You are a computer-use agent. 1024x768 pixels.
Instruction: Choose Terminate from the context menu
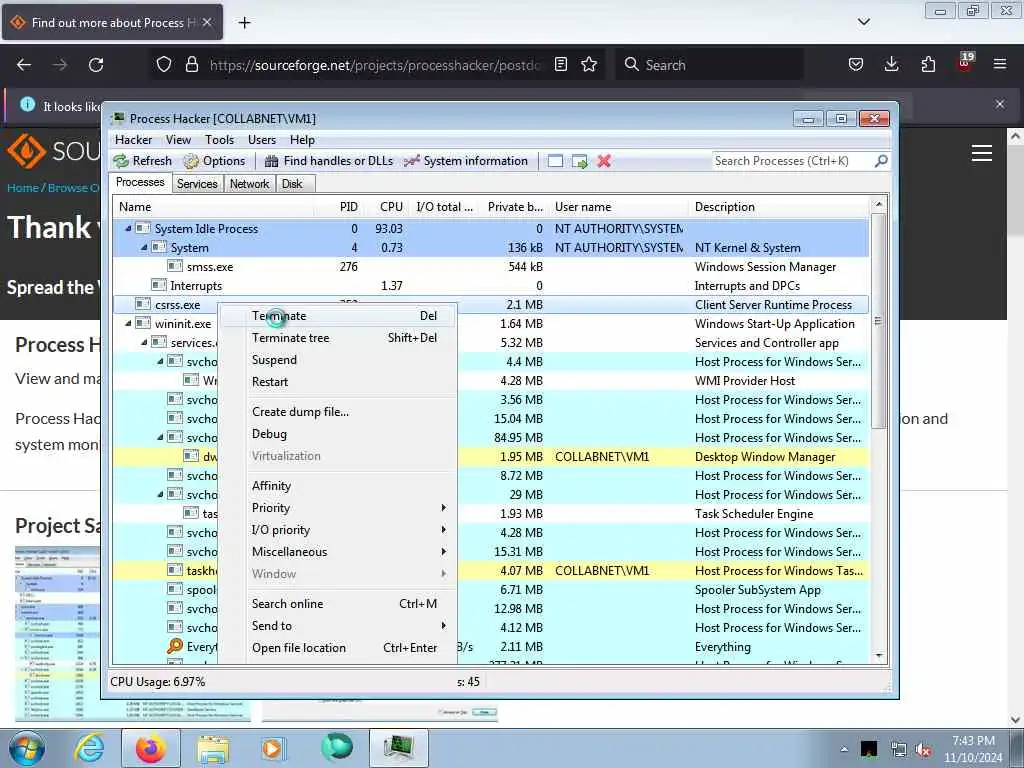point(338,316)
